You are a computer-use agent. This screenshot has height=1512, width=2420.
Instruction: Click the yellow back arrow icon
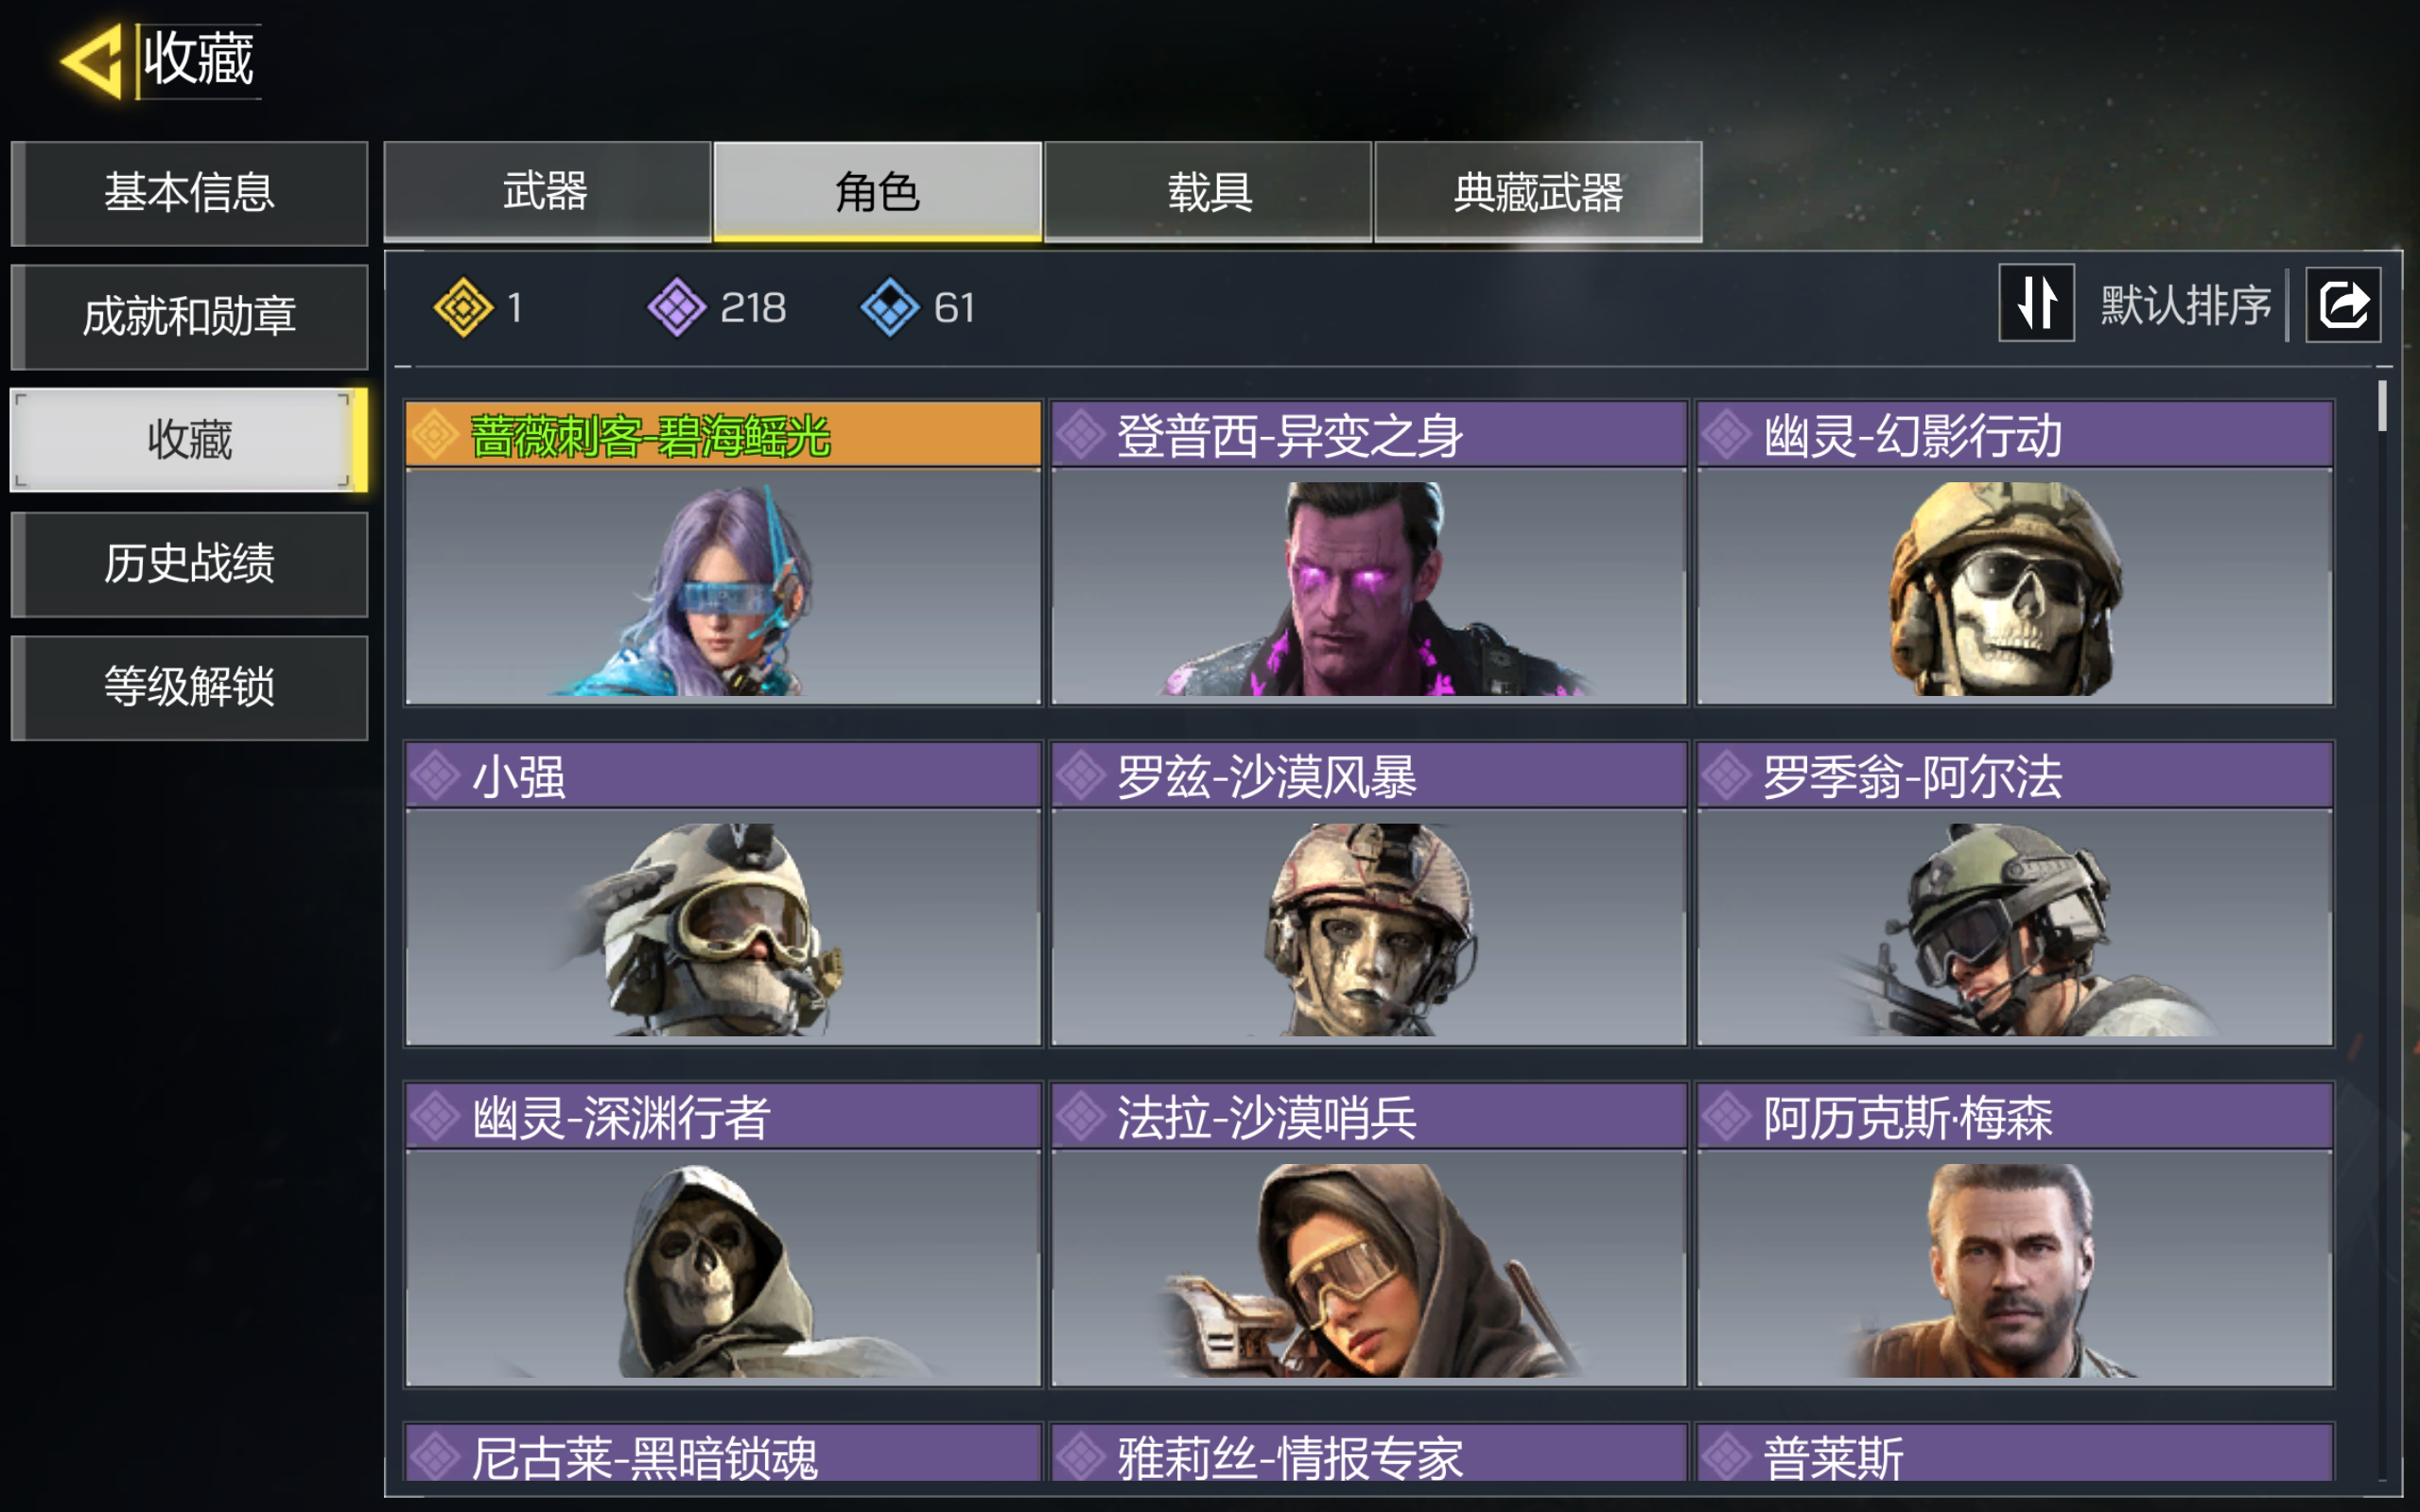92,62
